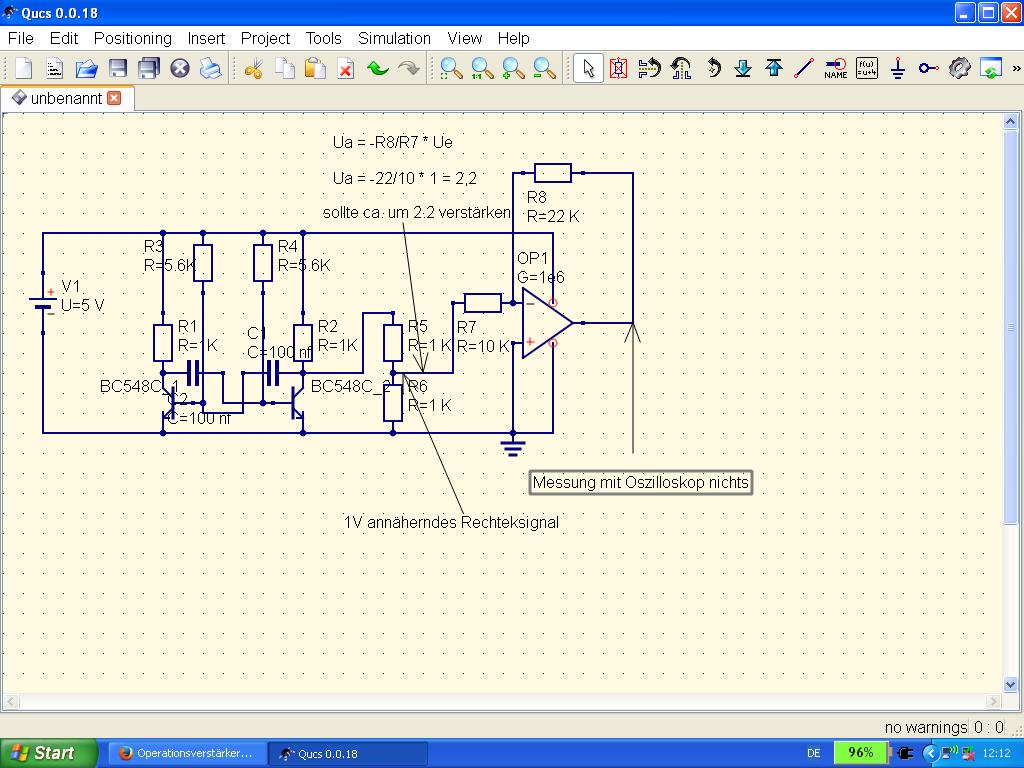This screenshot has height=768, width=1024.
Task: Click the 'R=22 K' value of R8
Action: (553, 216)
